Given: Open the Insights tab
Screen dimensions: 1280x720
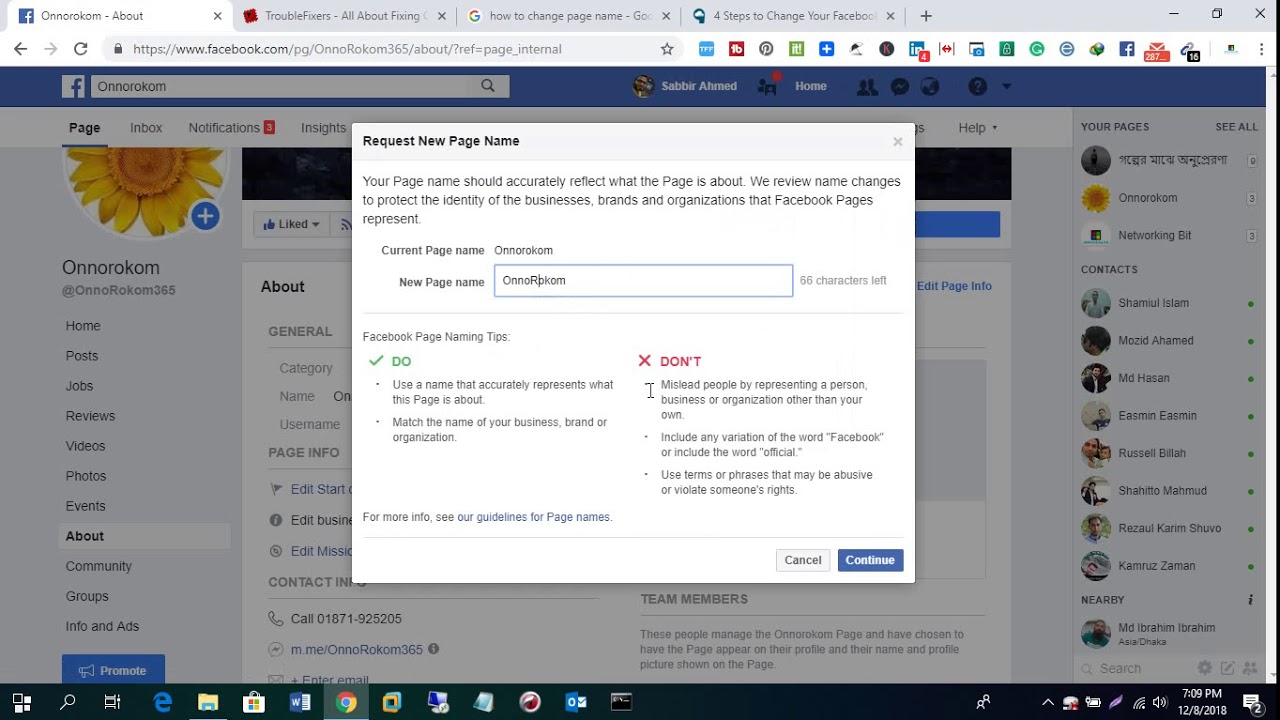Looking at the screenshot, I should click(x=324, y=128).
